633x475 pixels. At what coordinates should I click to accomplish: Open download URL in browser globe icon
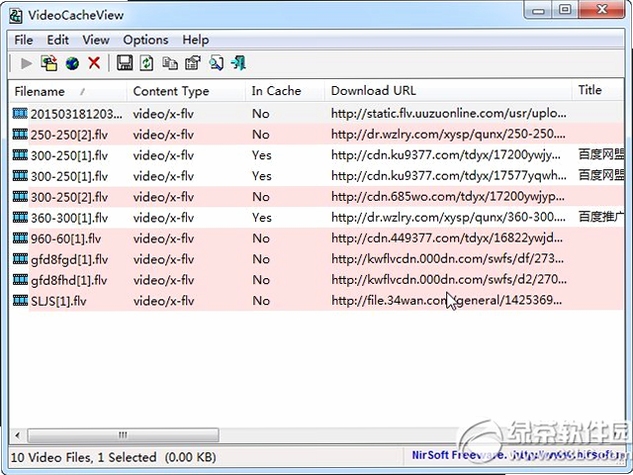72,63
